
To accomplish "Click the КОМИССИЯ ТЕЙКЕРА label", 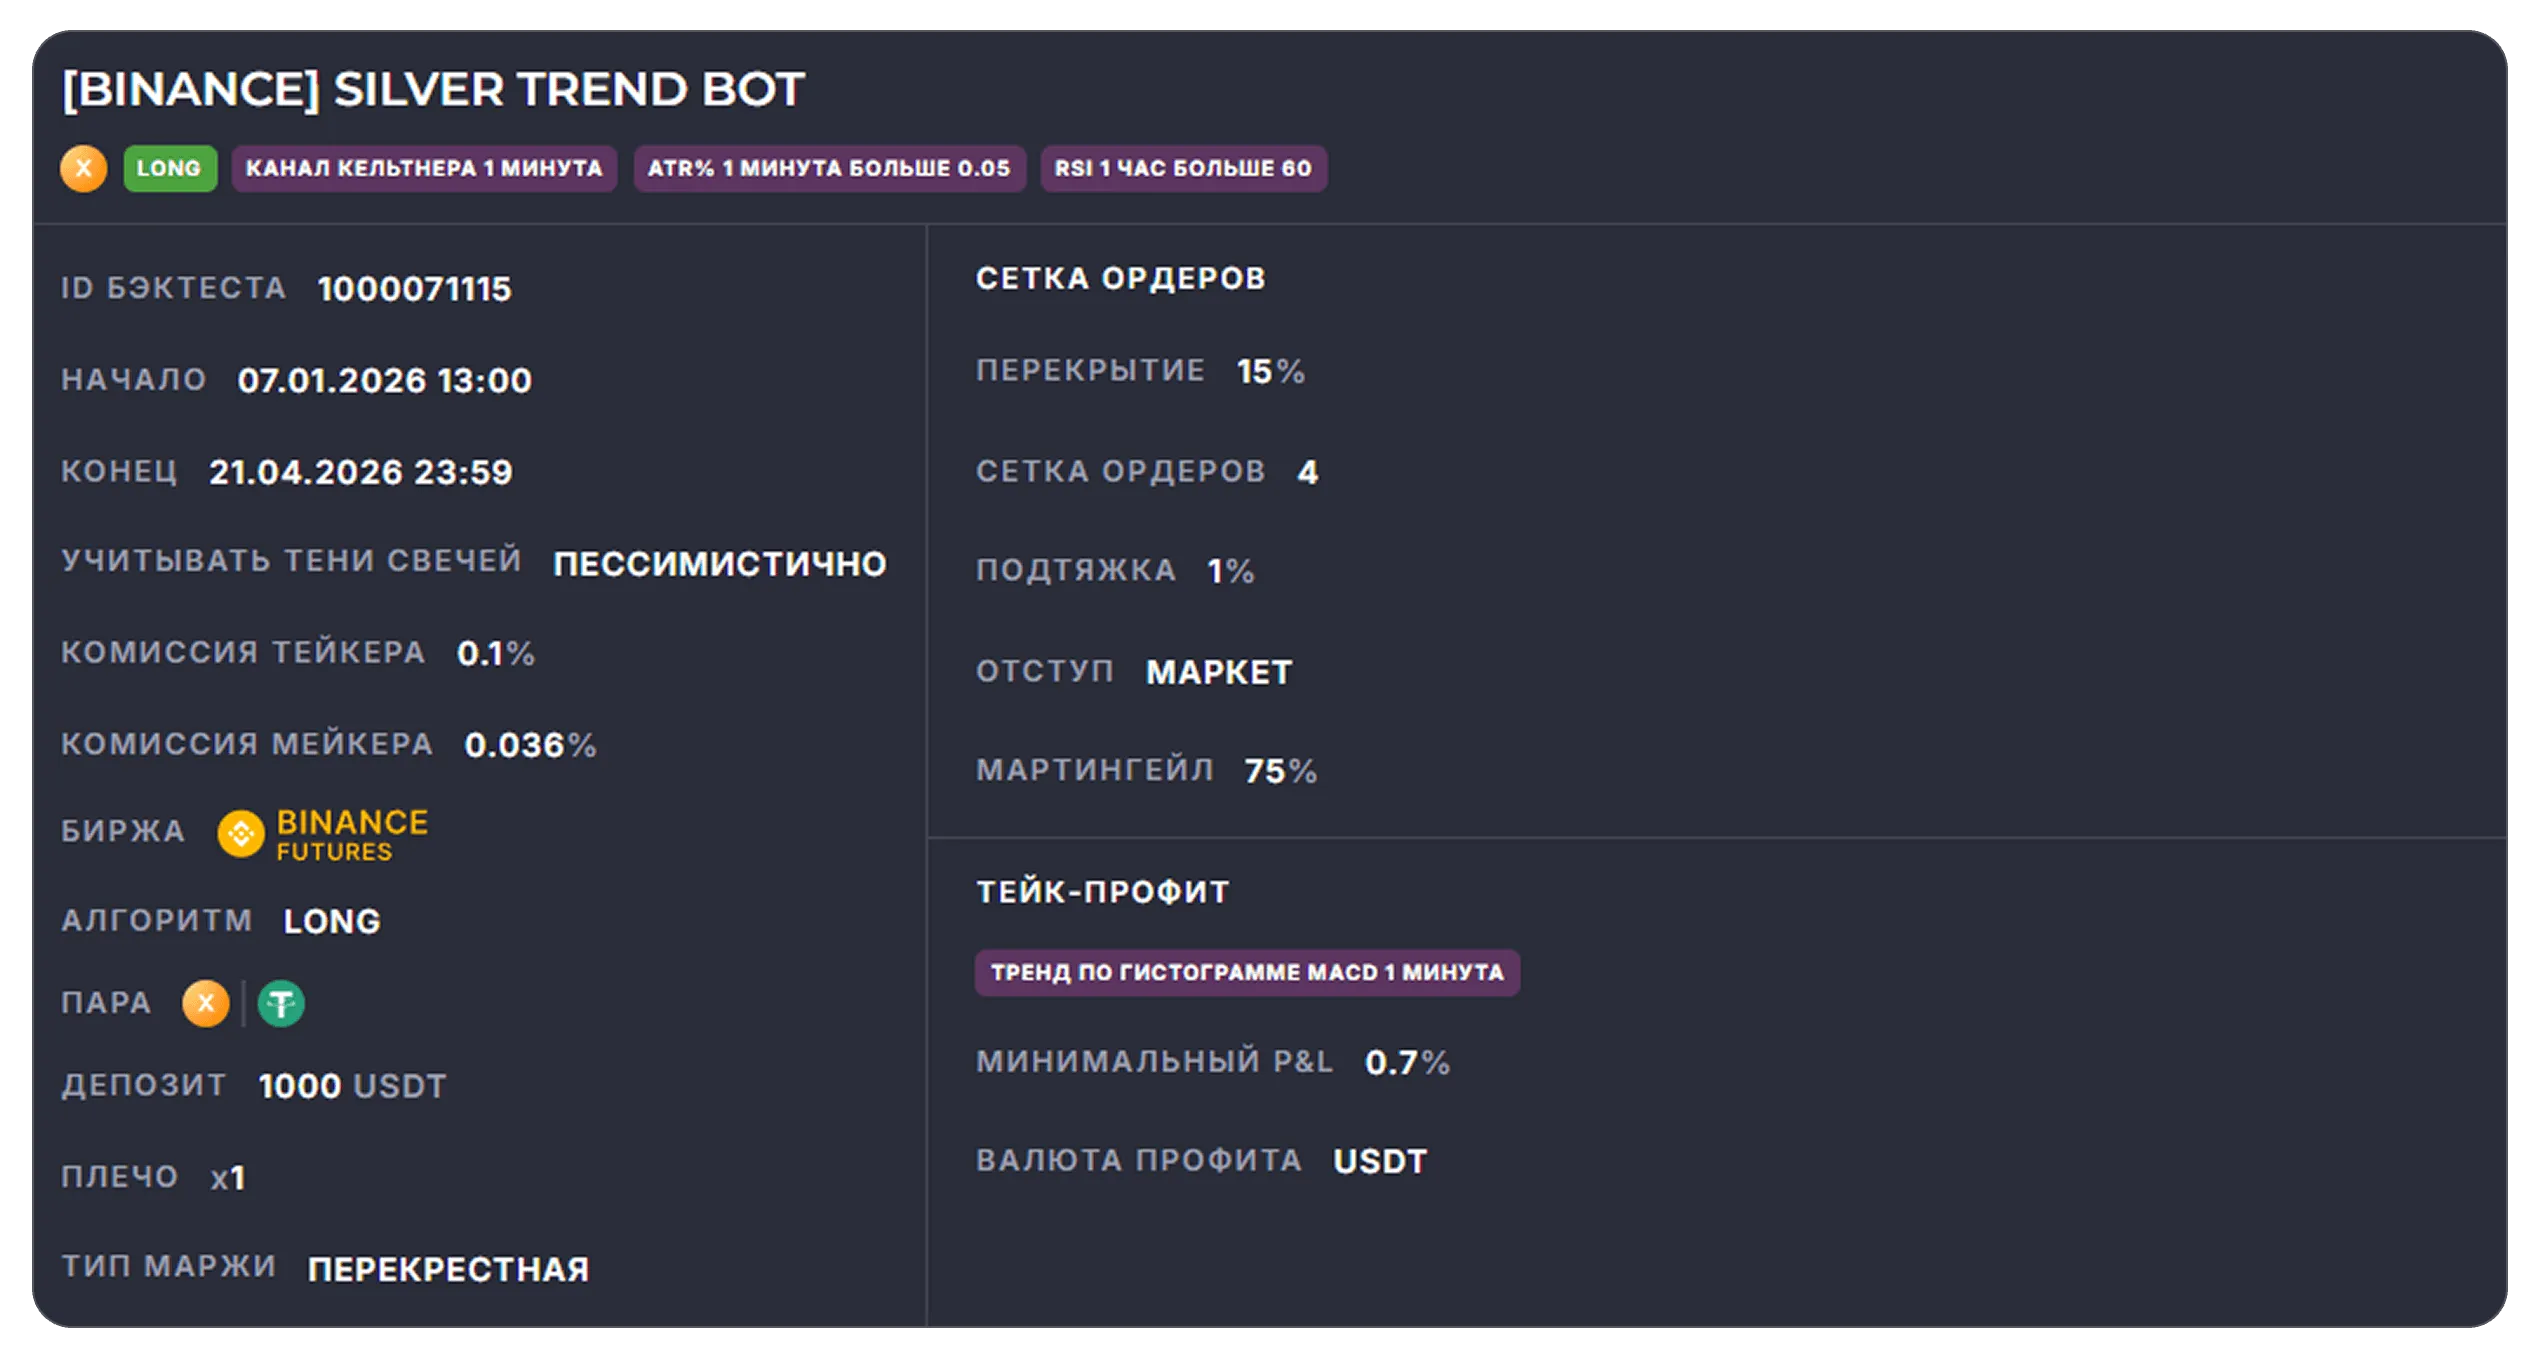I will (244, 652).
